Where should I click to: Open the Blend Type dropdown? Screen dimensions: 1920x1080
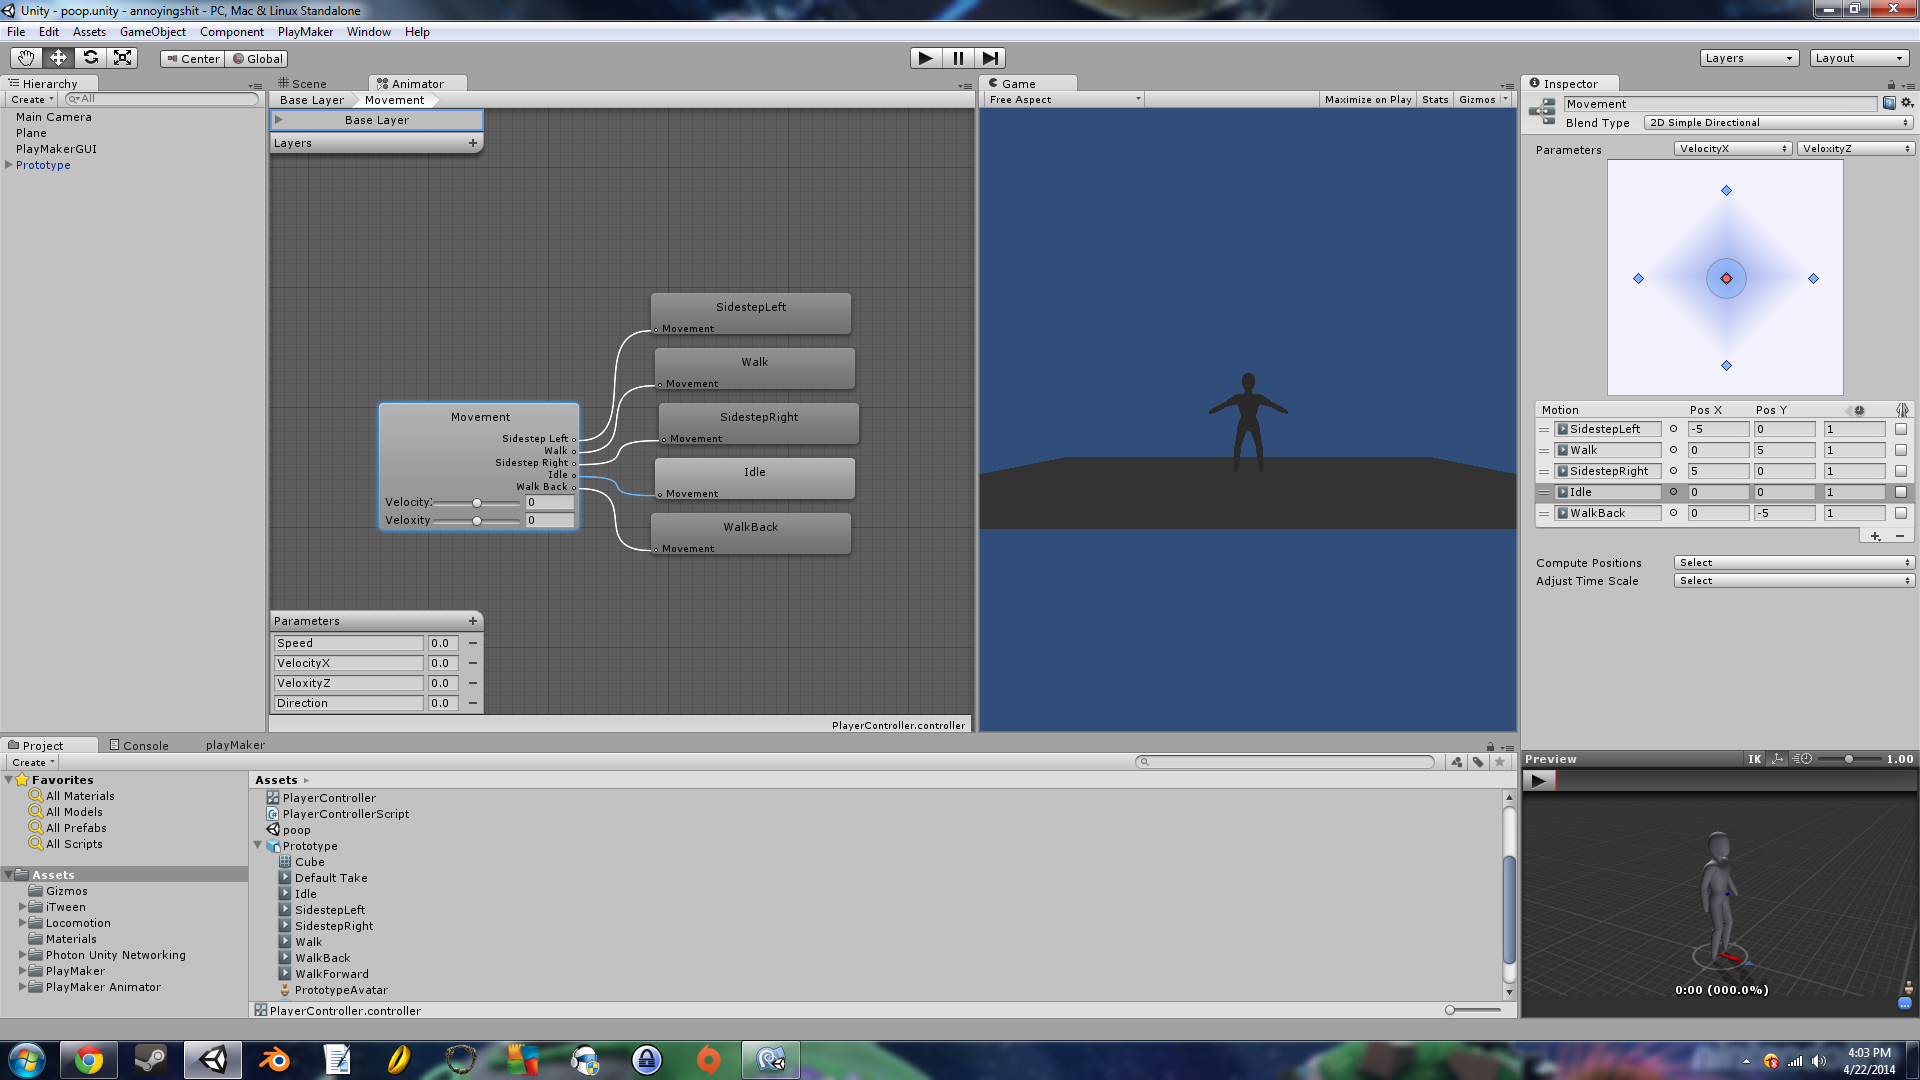[1779, 123]
